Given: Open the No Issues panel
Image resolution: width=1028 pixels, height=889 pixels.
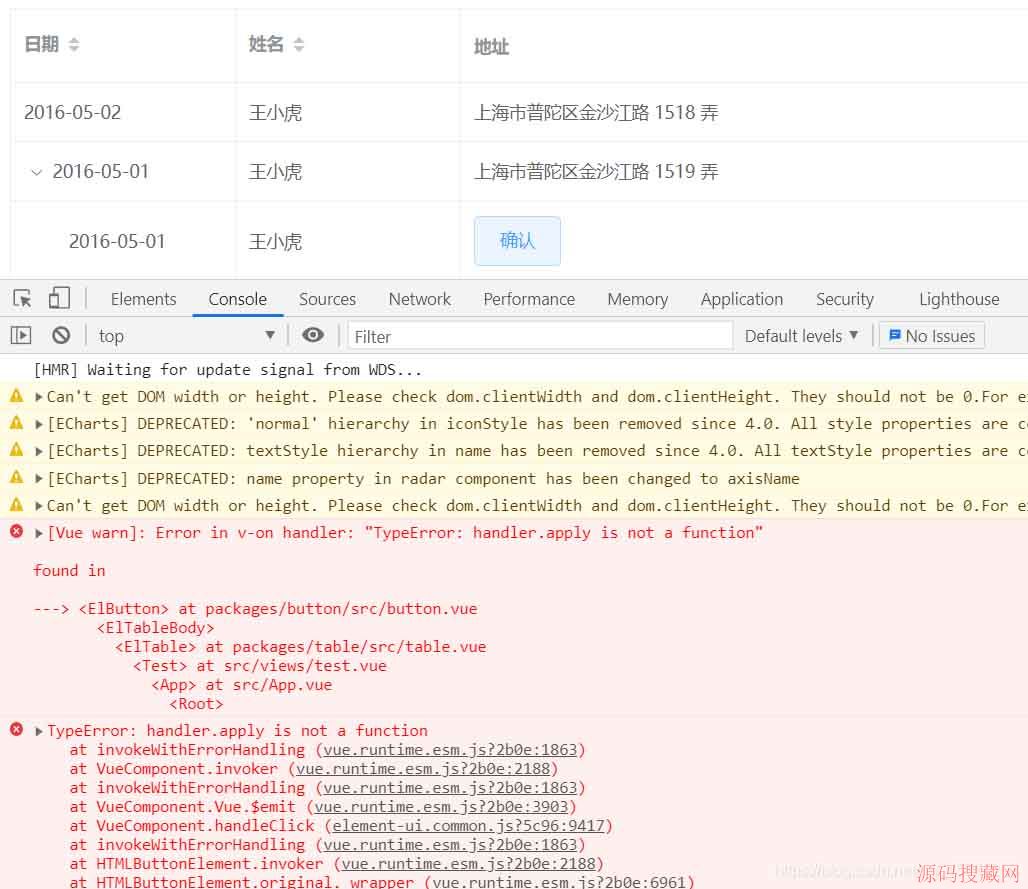Looking at the screenshot, I should point(931,335).
